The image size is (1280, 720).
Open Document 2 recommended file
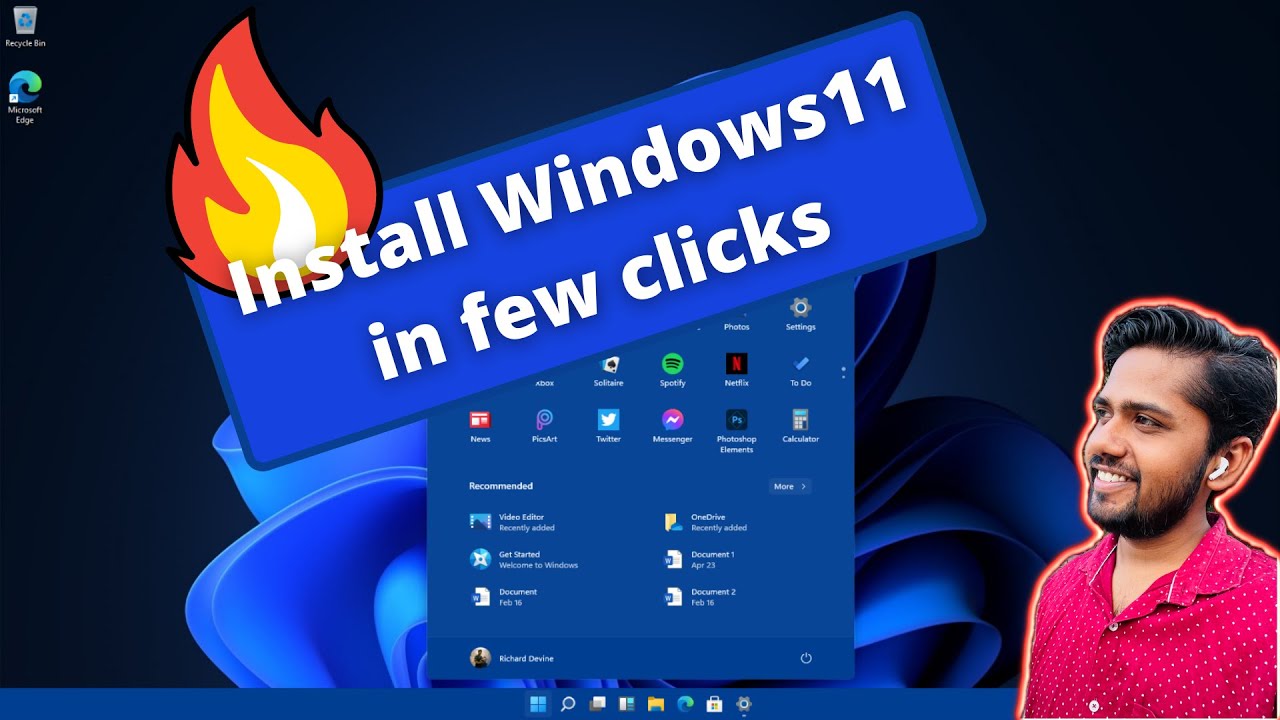(699, 597)
